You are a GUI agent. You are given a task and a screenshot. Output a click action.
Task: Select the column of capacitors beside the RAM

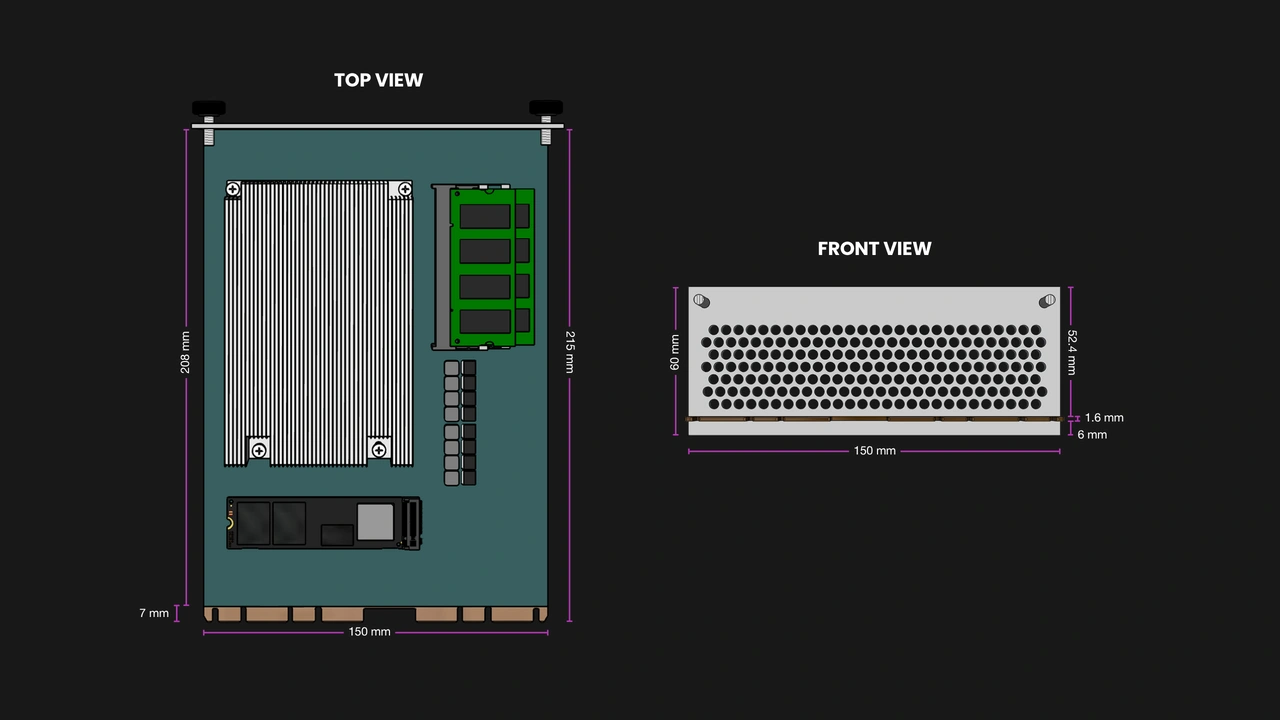pos(458,420)
